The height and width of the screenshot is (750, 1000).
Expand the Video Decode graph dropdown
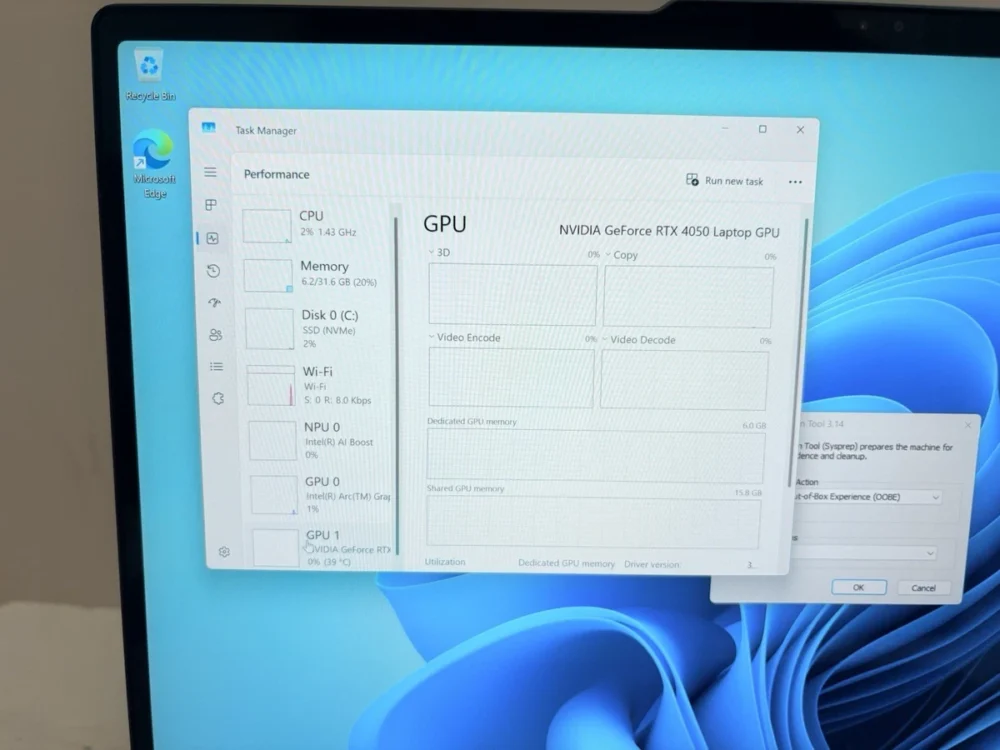click(605, 339)
